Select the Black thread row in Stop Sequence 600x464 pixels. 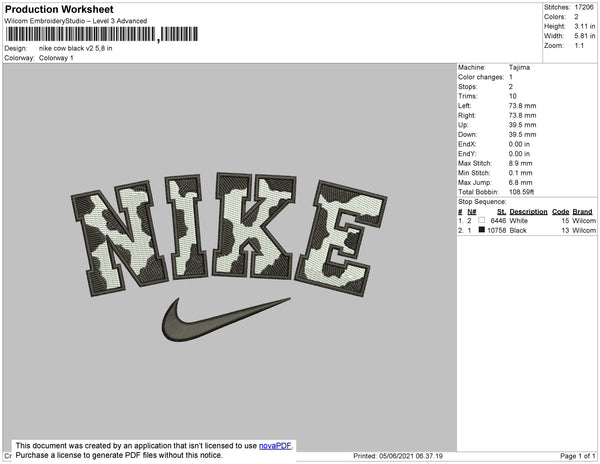pyautogui.click(x=526, y=229)
